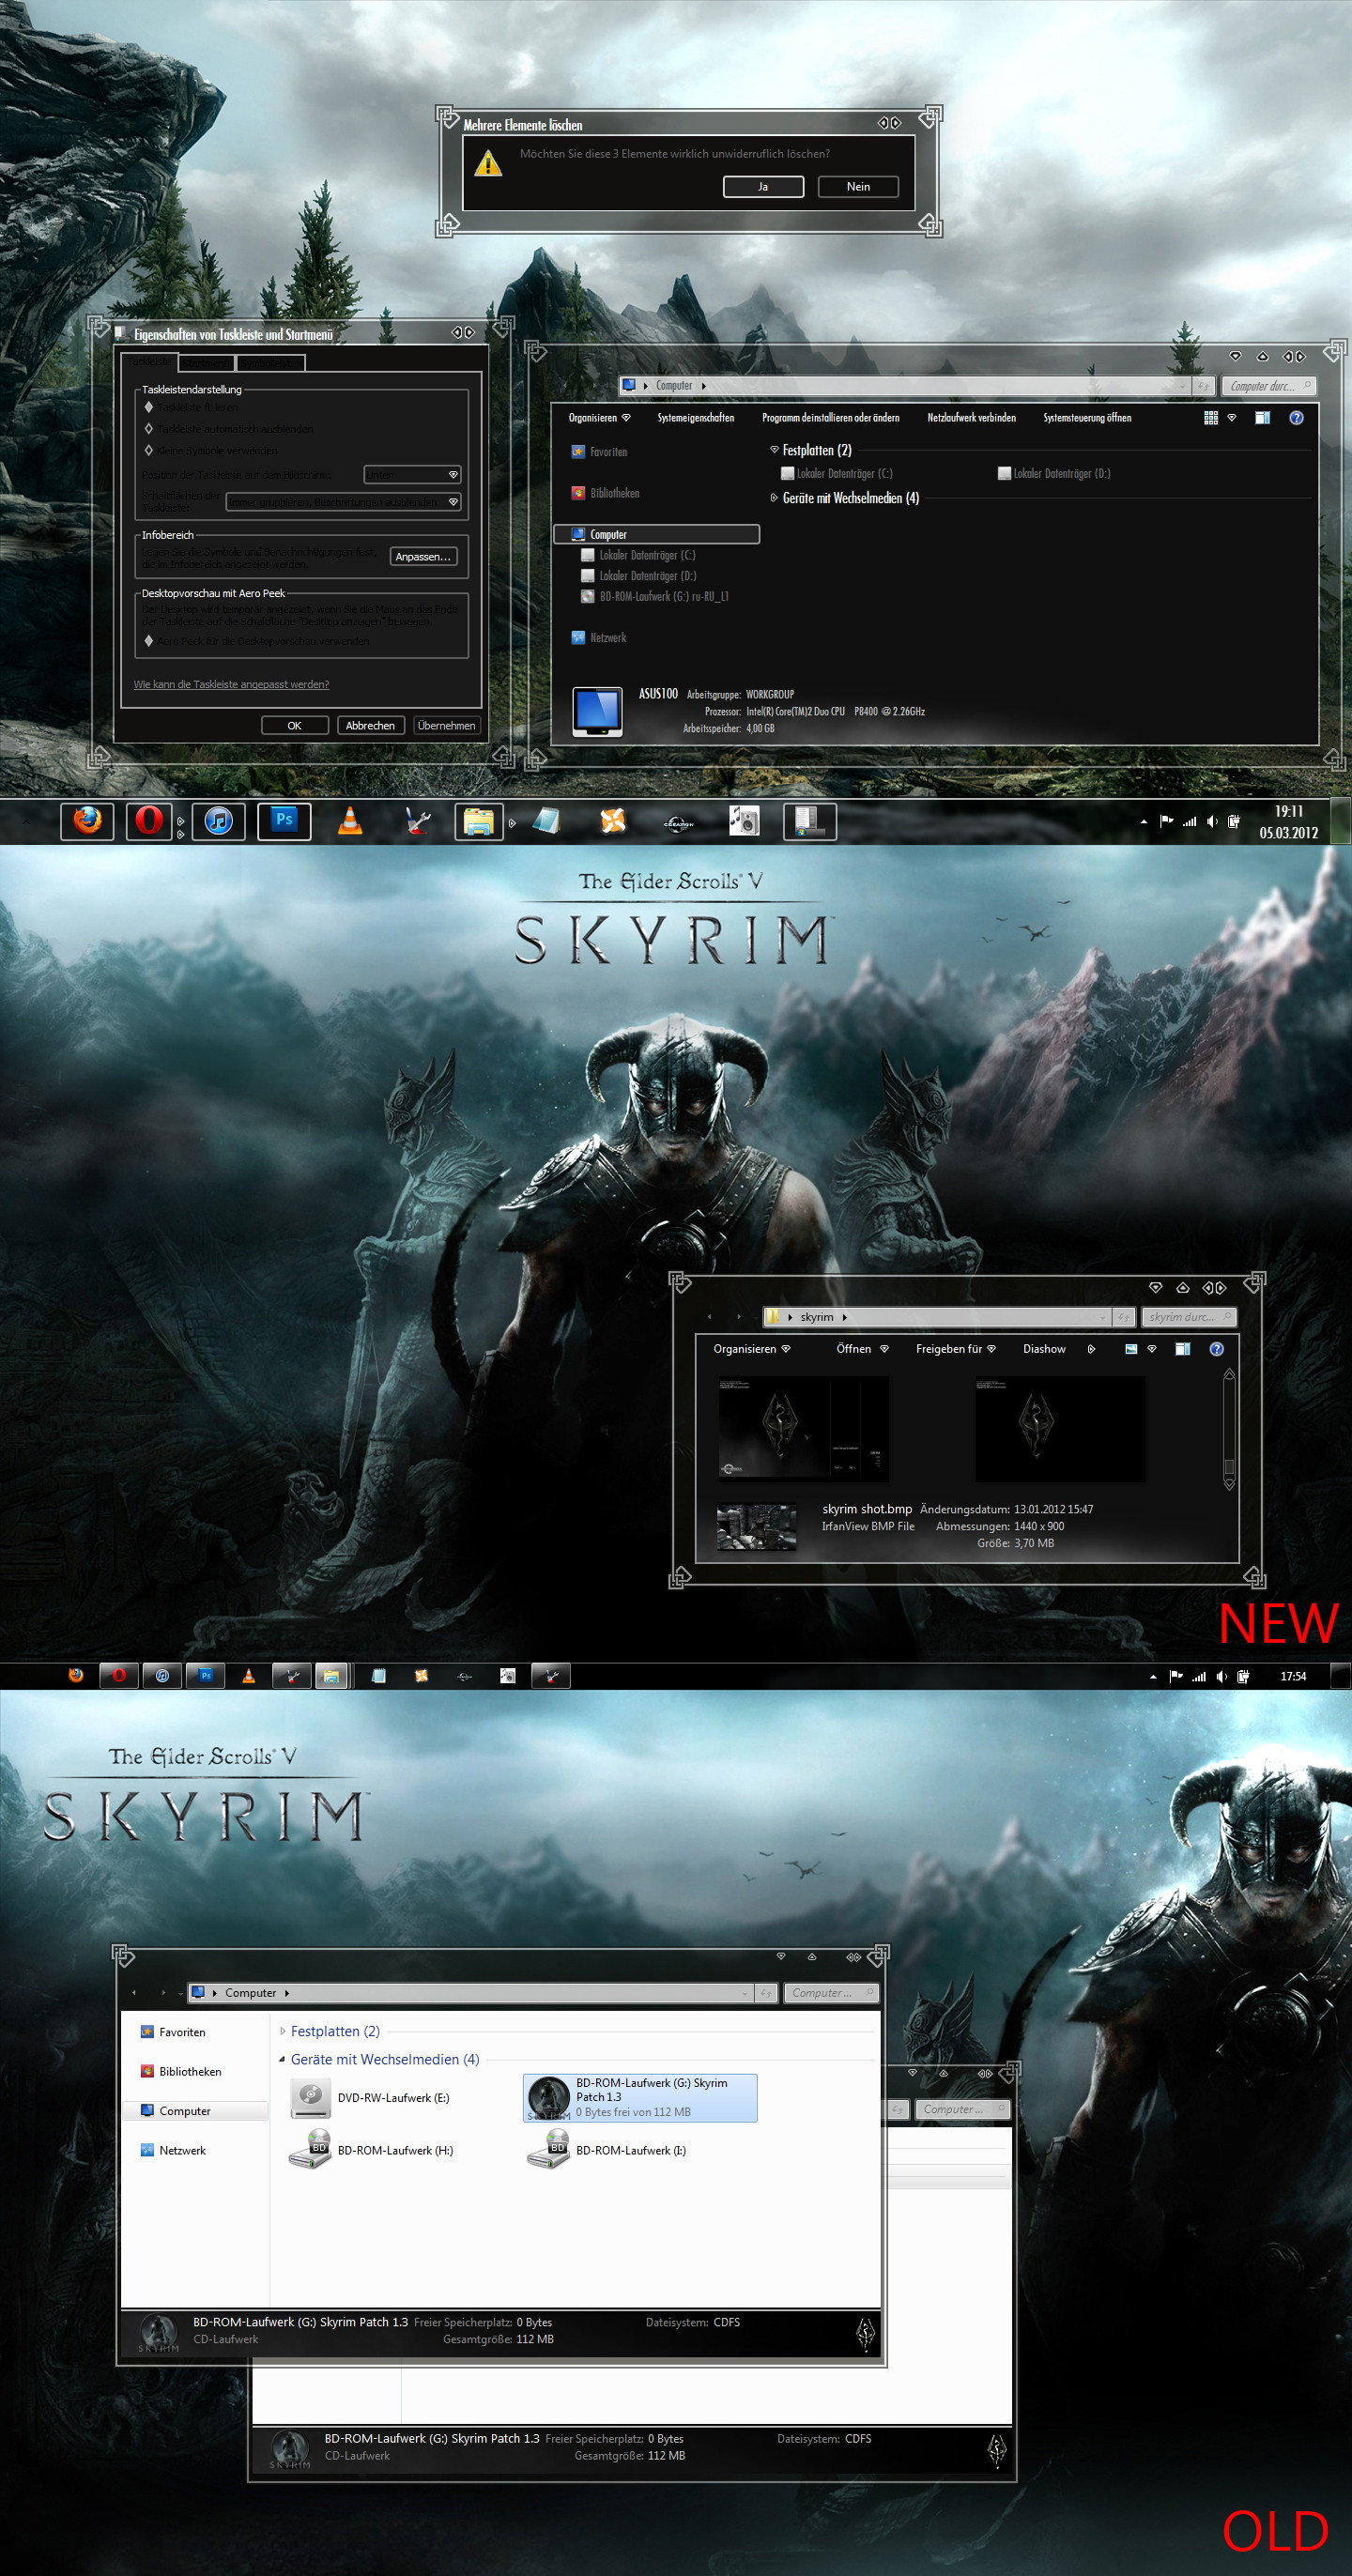The width and height of the screenshot is (1352, 2576).
Task: Change view icon in skyrim folder window
Action: point(1131,1349)
